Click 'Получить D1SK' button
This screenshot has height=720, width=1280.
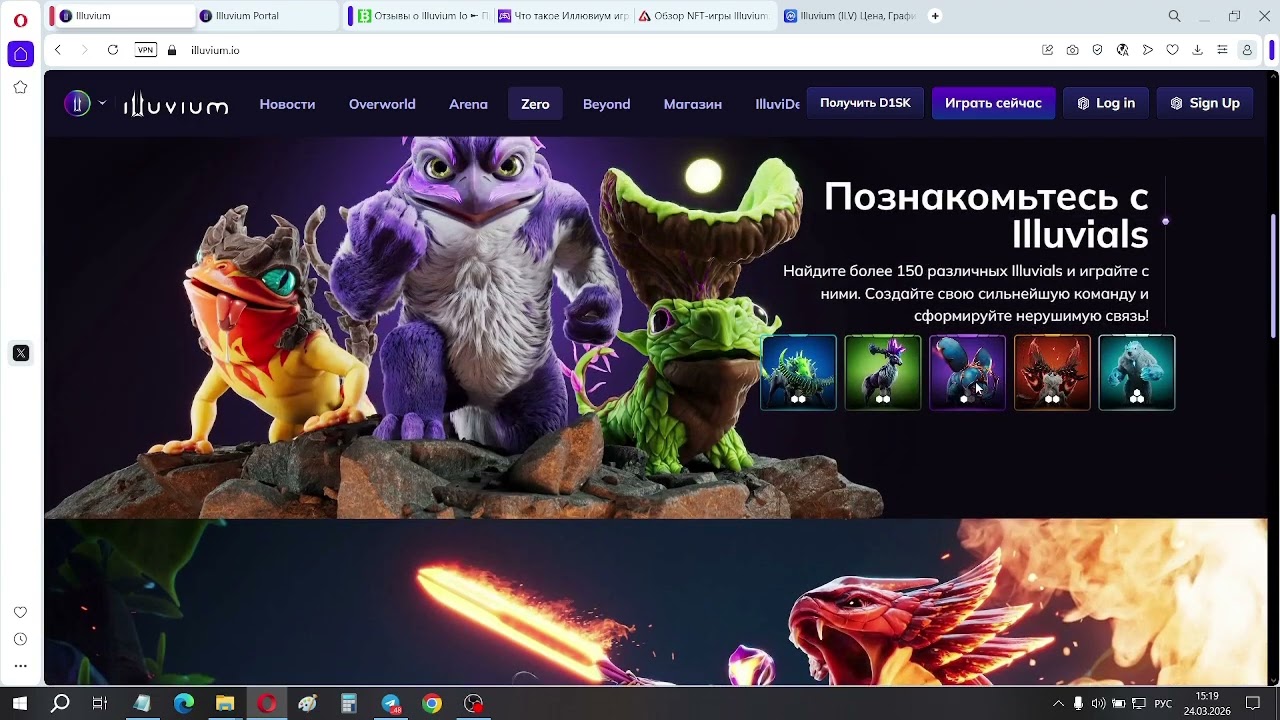pos(865,103)
